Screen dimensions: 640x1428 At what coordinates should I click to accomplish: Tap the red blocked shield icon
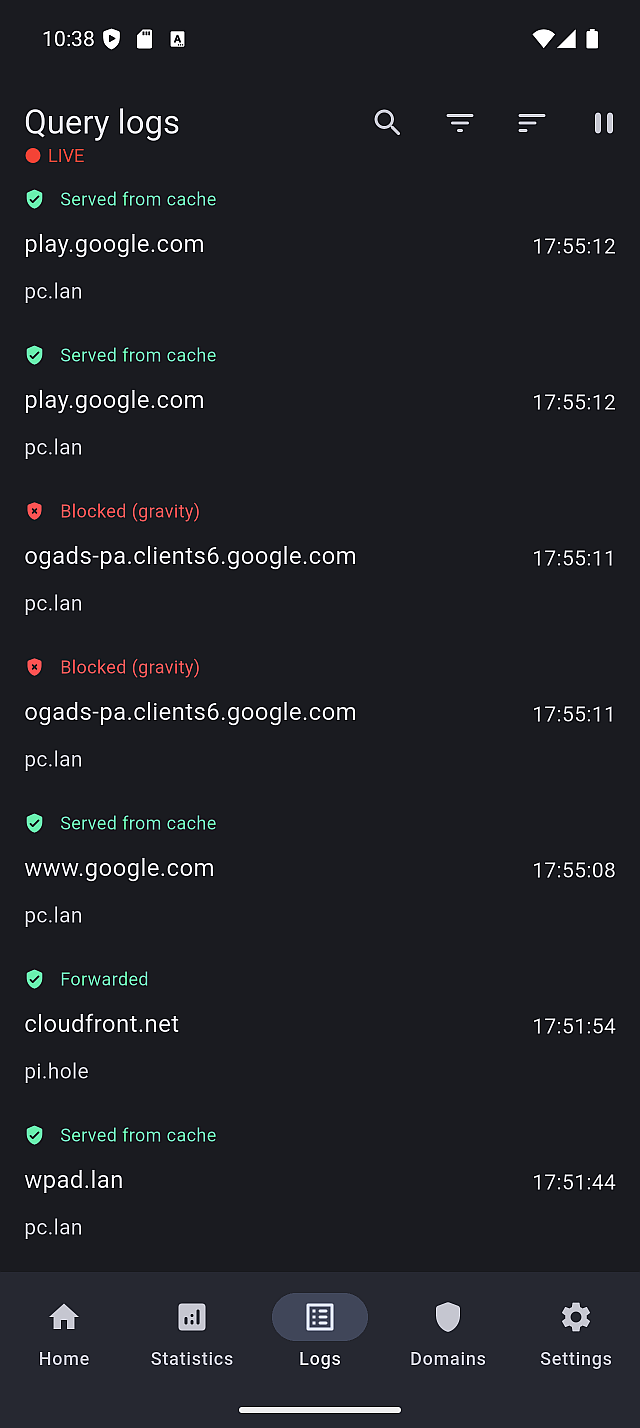pos(35,512)
